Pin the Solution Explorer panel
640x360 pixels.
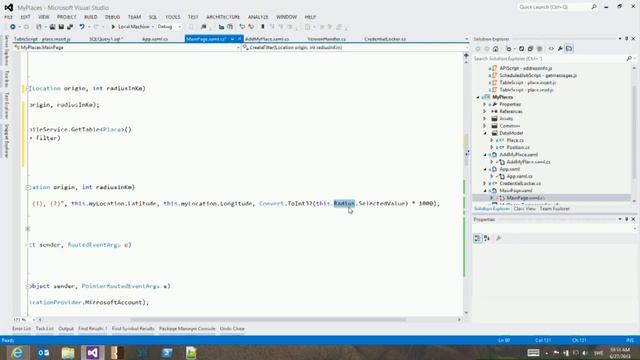pos(627,39)
